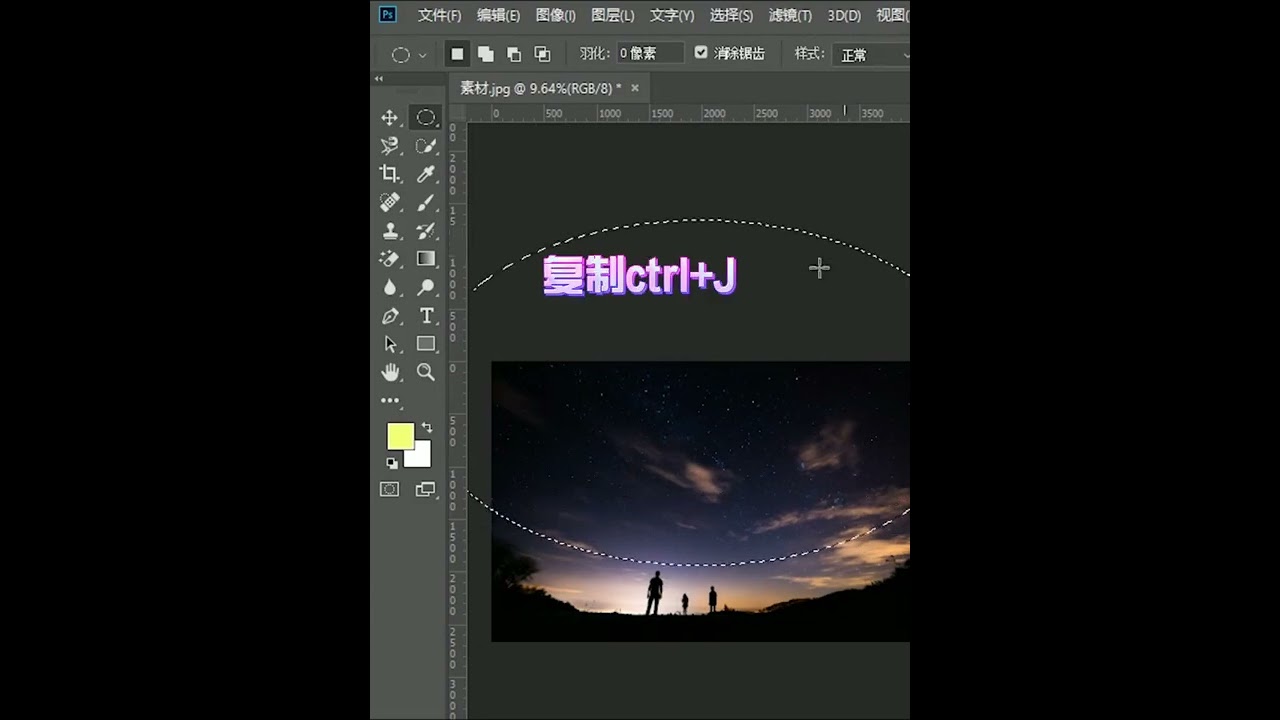Select the Blur tool
Screen dimensions: 1280x720
point(390,287)
